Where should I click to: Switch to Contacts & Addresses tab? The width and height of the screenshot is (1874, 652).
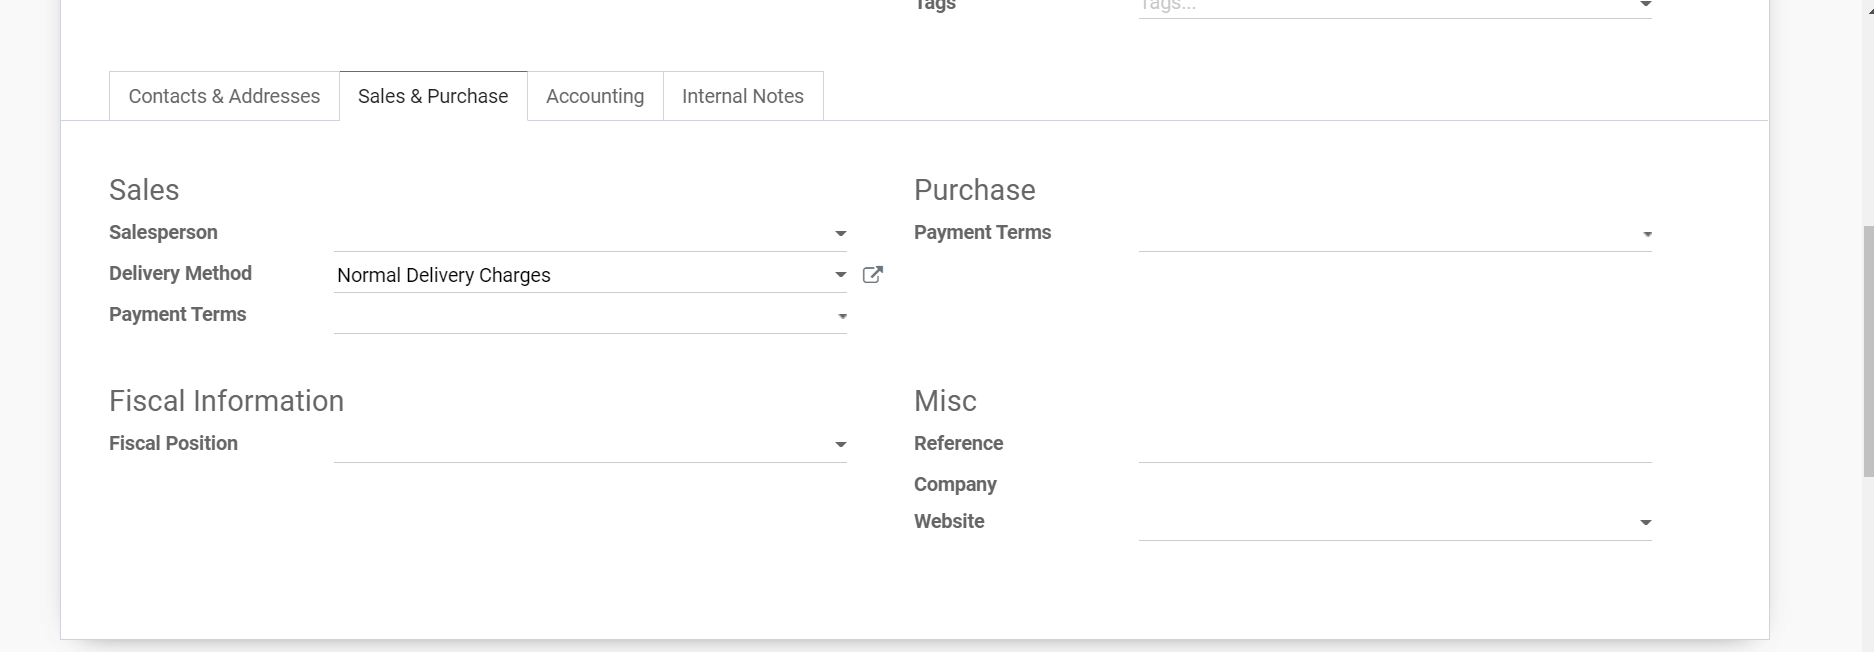coord(224,96)
